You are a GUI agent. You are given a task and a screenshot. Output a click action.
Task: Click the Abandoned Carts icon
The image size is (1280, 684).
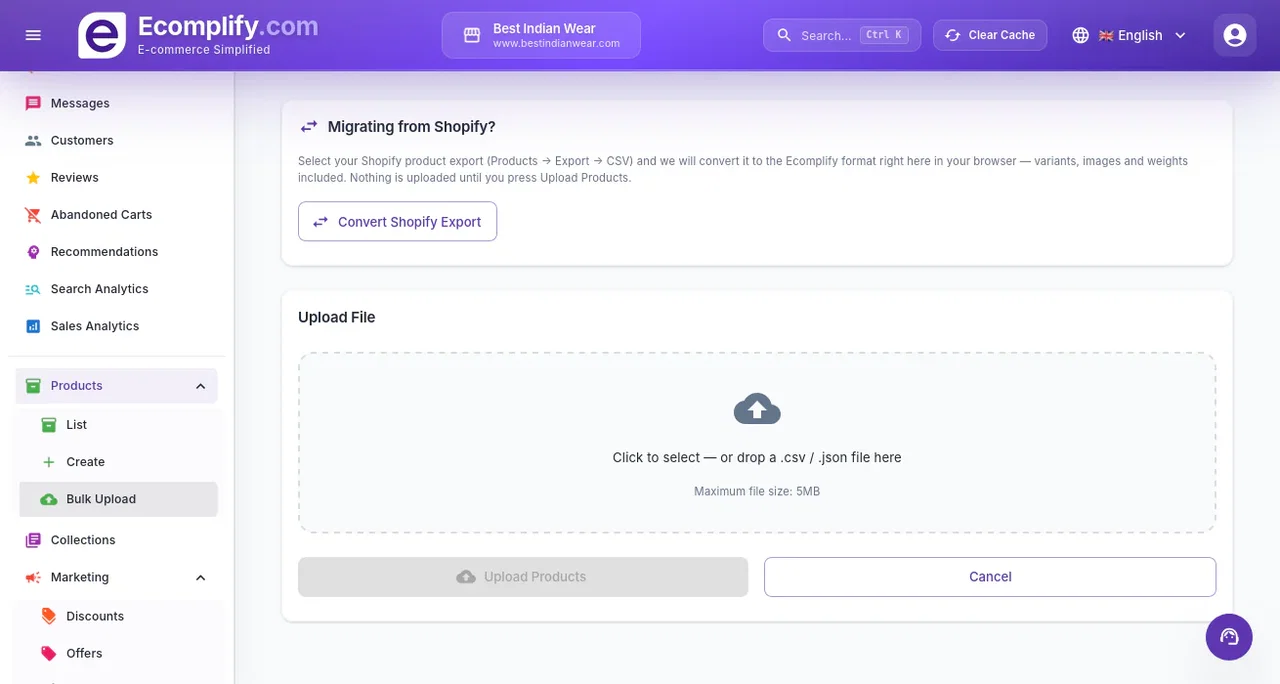click(33, 214)
